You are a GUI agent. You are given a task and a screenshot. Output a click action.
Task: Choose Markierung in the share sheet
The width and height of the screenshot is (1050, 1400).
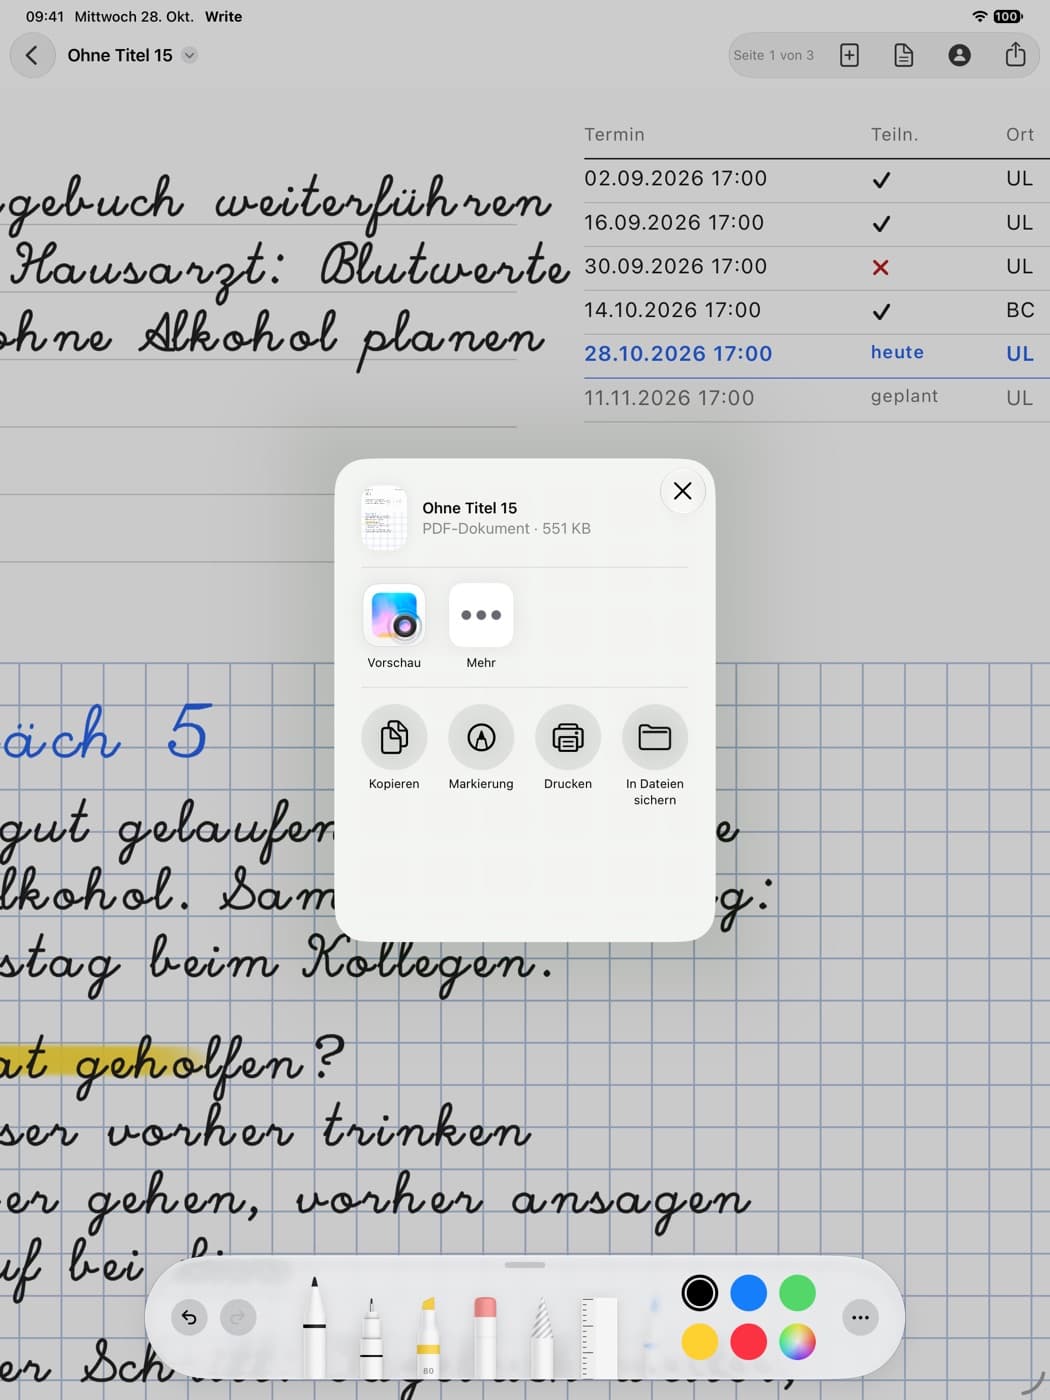(481, 747)
